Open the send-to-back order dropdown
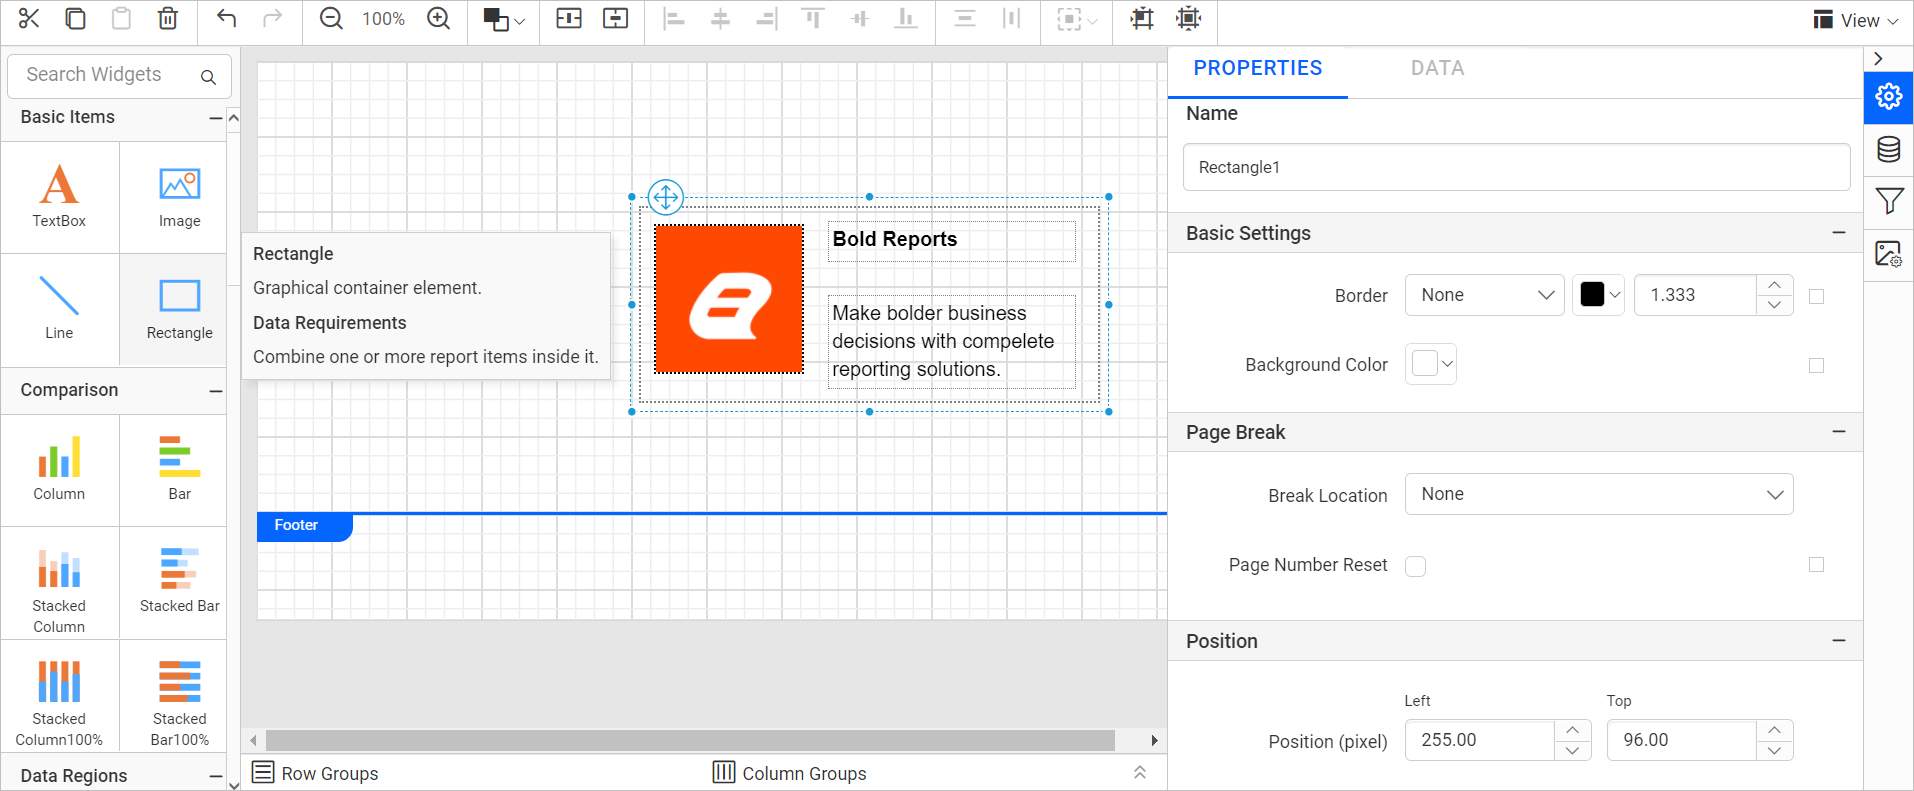1914x791 pixels. 503,19
